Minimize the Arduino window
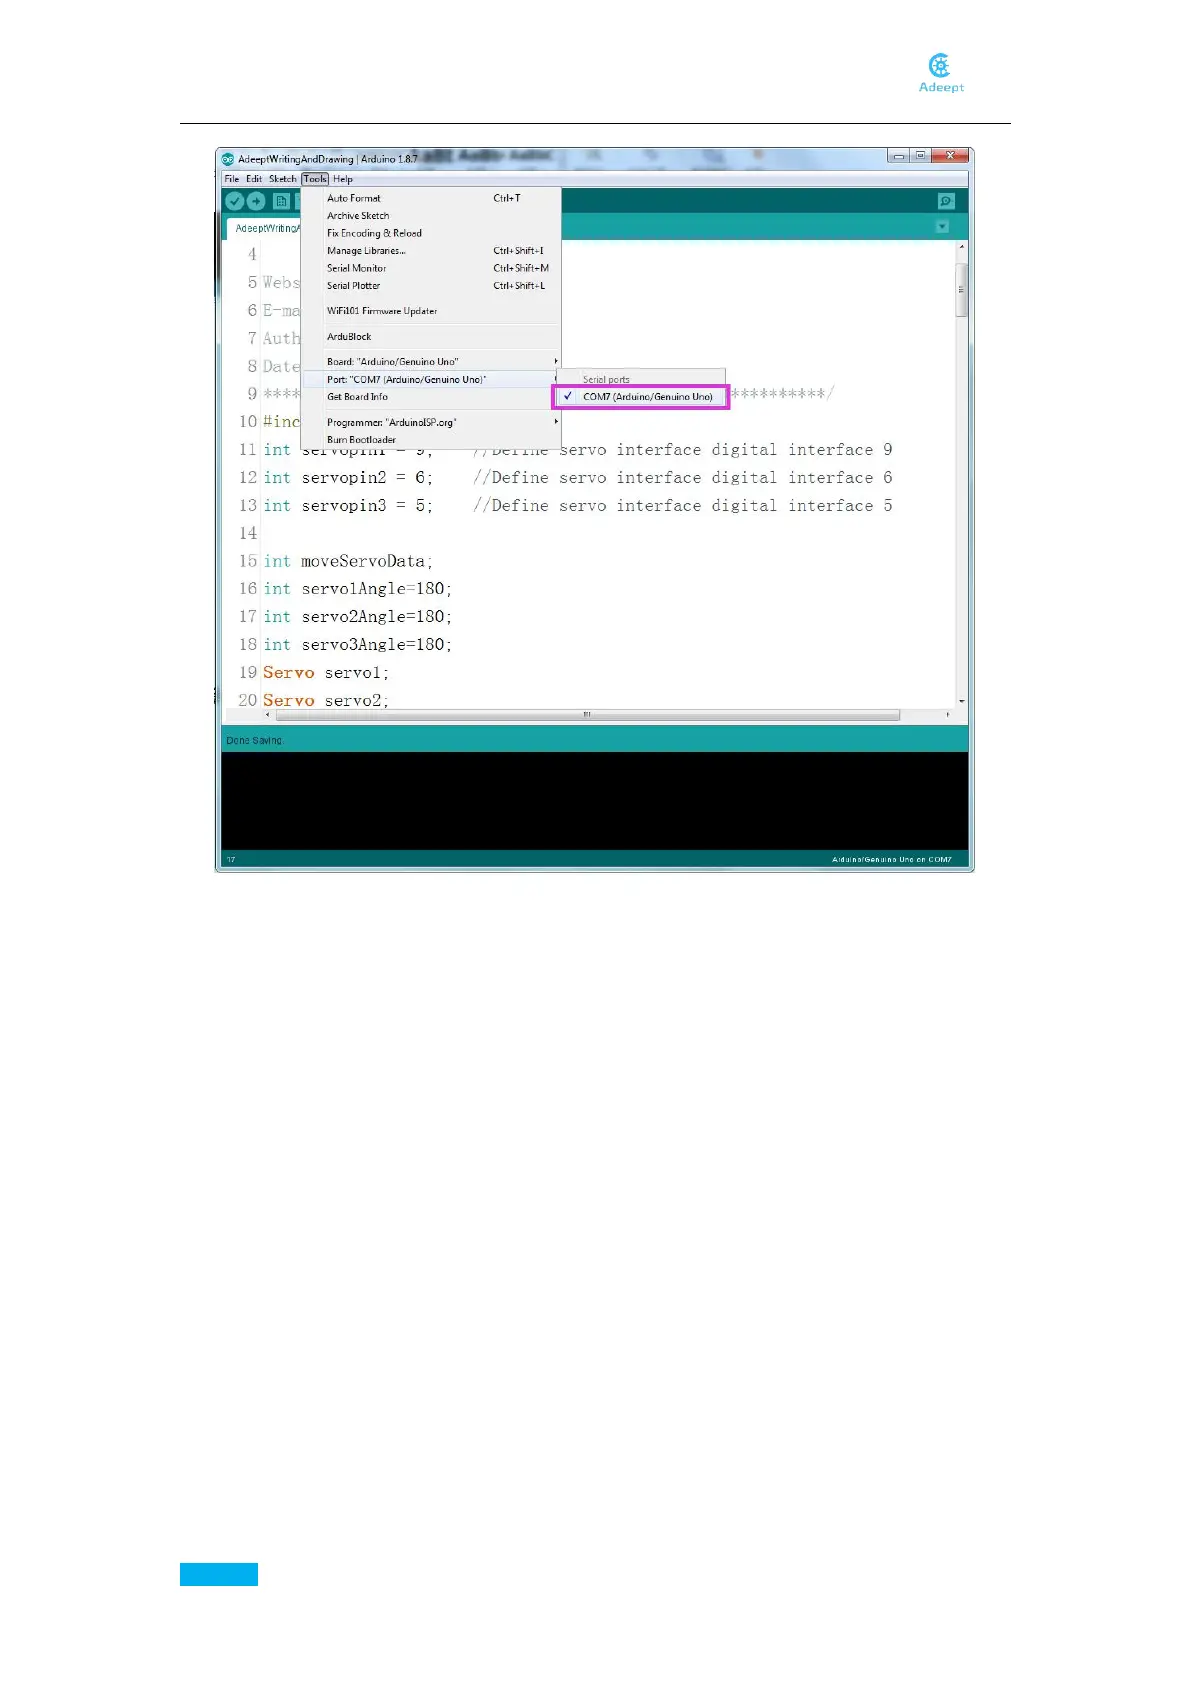Screen dimensions: 1191x1684 point(898,156)
